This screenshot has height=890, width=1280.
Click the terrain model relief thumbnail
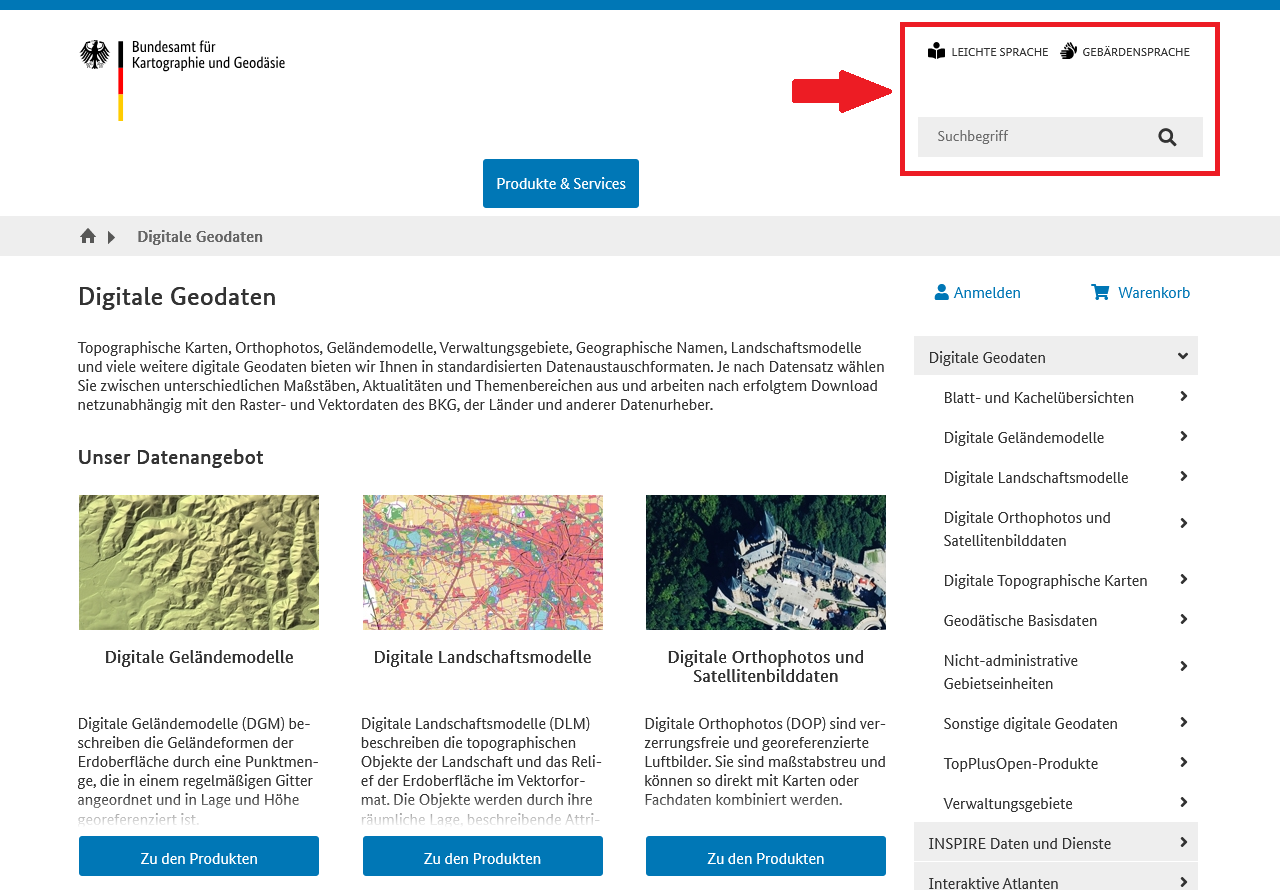point(199,562)
